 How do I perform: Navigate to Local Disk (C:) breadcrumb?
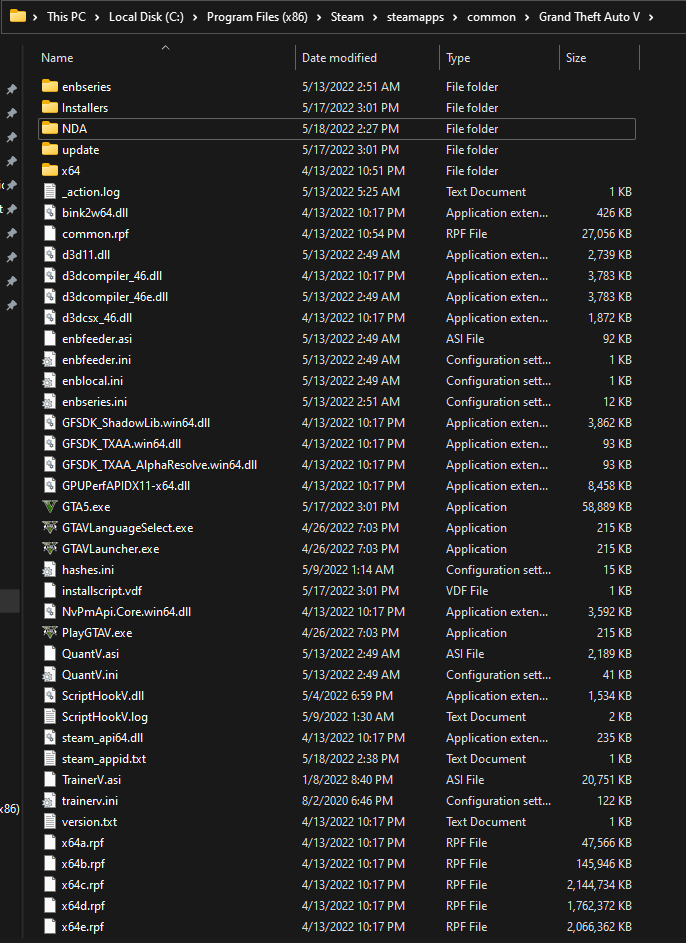pos(146,17)
